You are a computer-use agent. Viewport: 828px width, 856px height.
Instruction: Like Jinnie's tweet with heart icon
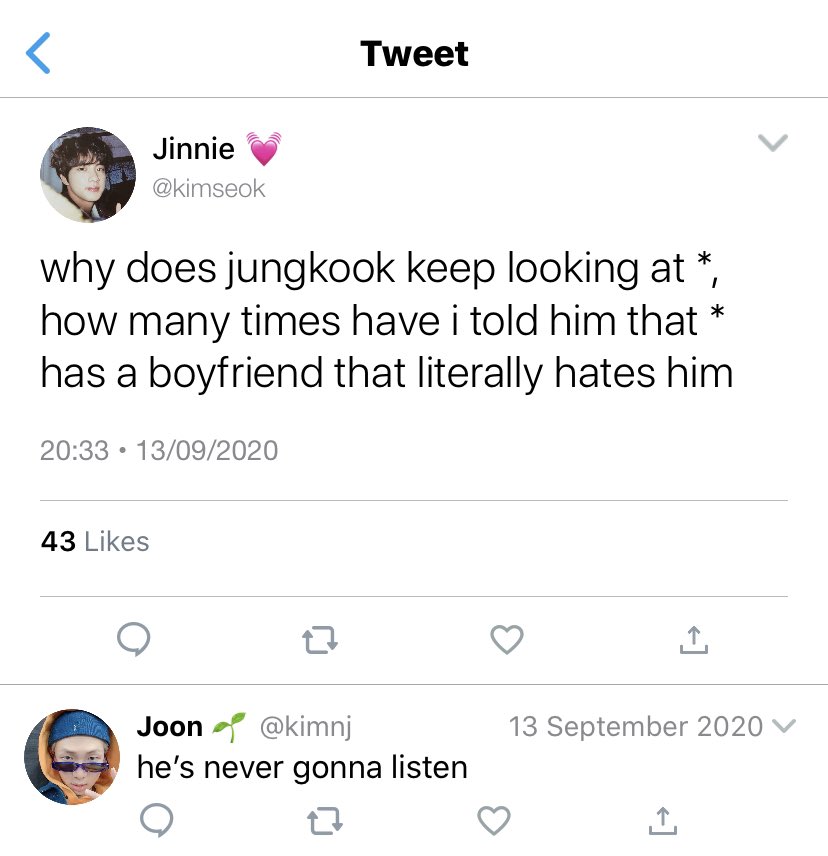point(507,639)
